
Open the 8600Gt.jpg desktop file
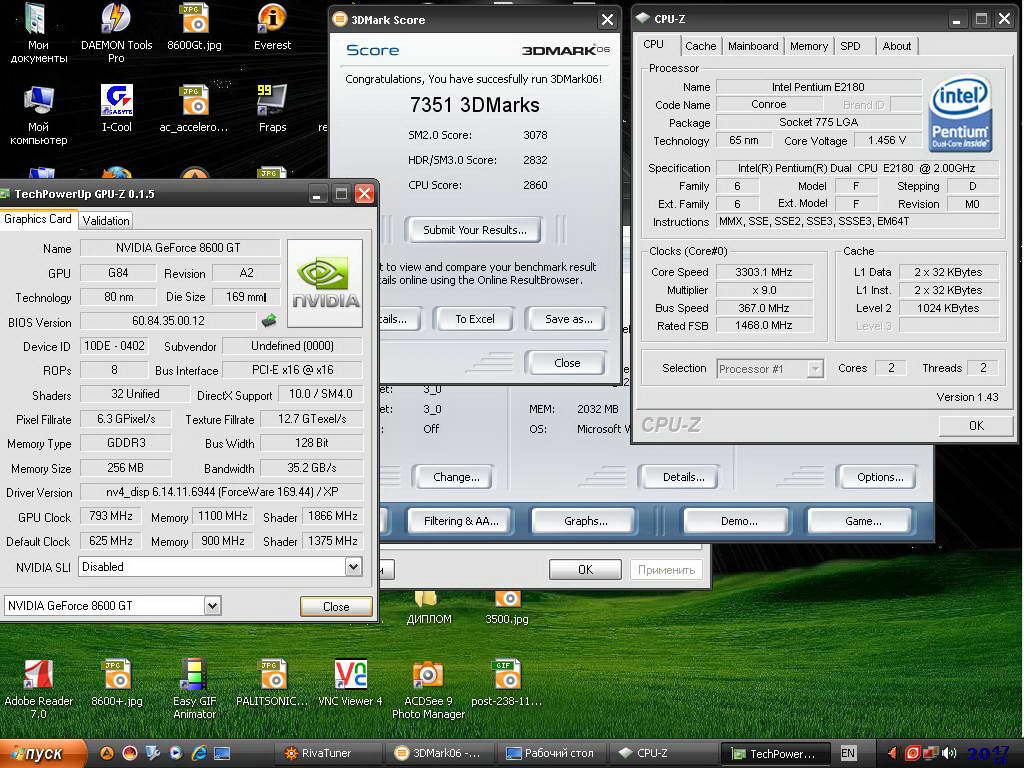(195, 27)
